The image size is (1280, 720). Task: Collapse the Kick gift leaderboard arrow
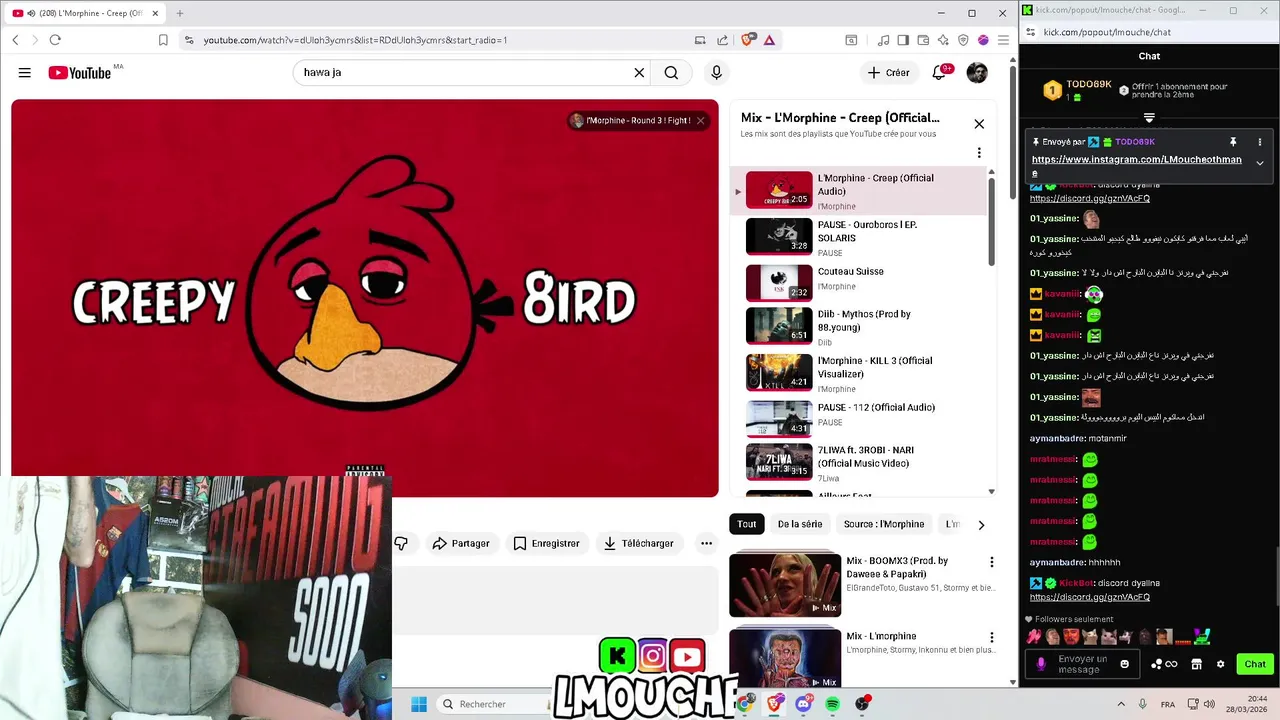tap(1149, 117)
